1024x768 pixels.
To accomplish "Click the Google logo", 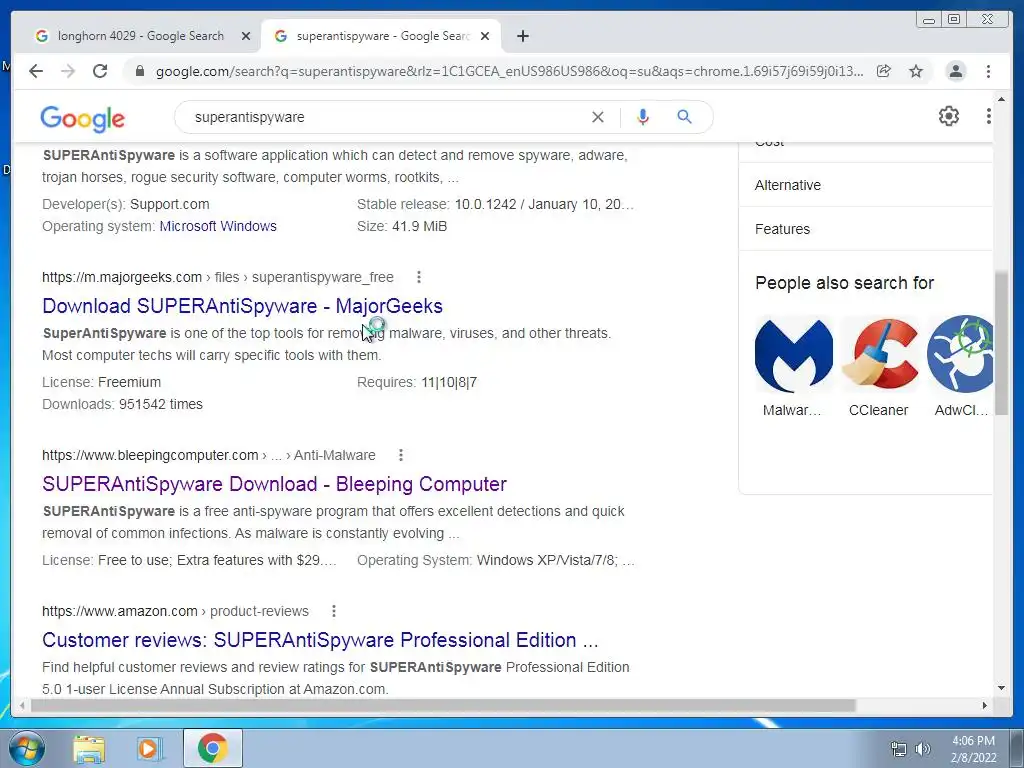I will click(82, 118).
